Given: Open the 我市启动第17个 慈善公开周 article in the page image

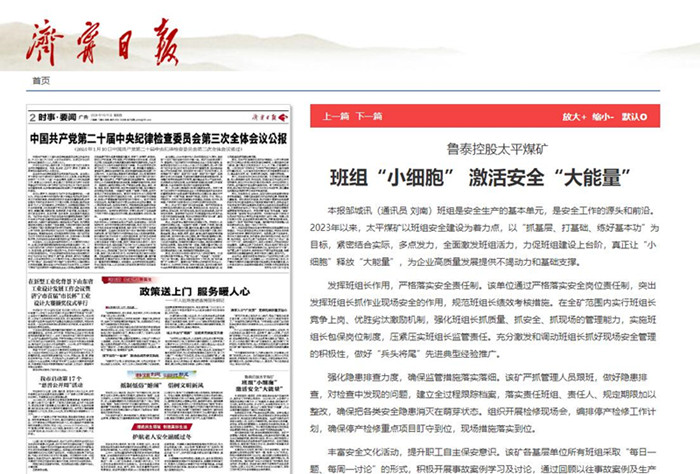Looking at the screenshot, I should 61,382.
